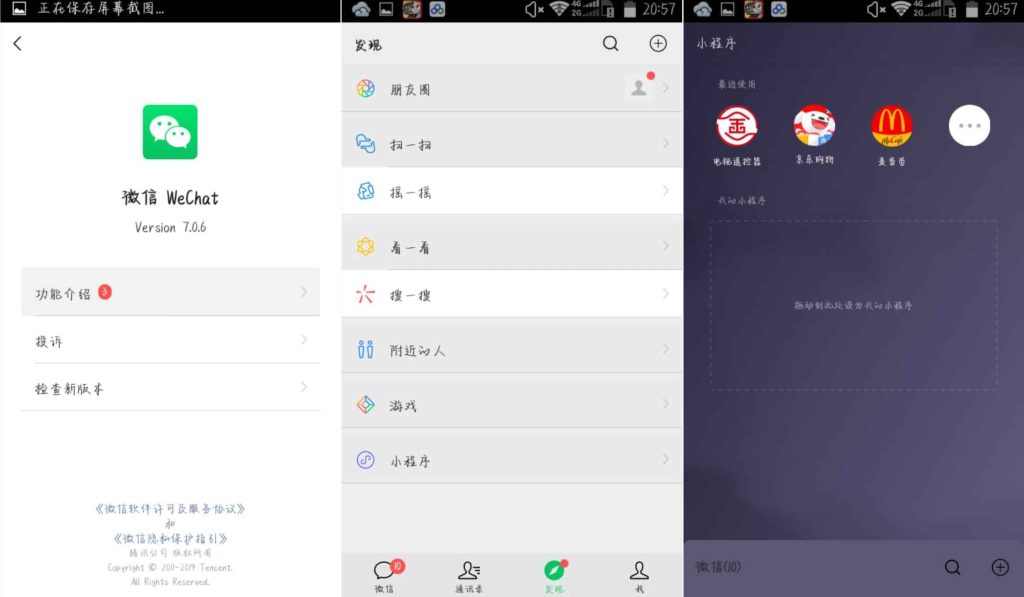Tap Version 7.0.6 text
This screenshot has width=1024, height=597.
click(x=170, y=227)
